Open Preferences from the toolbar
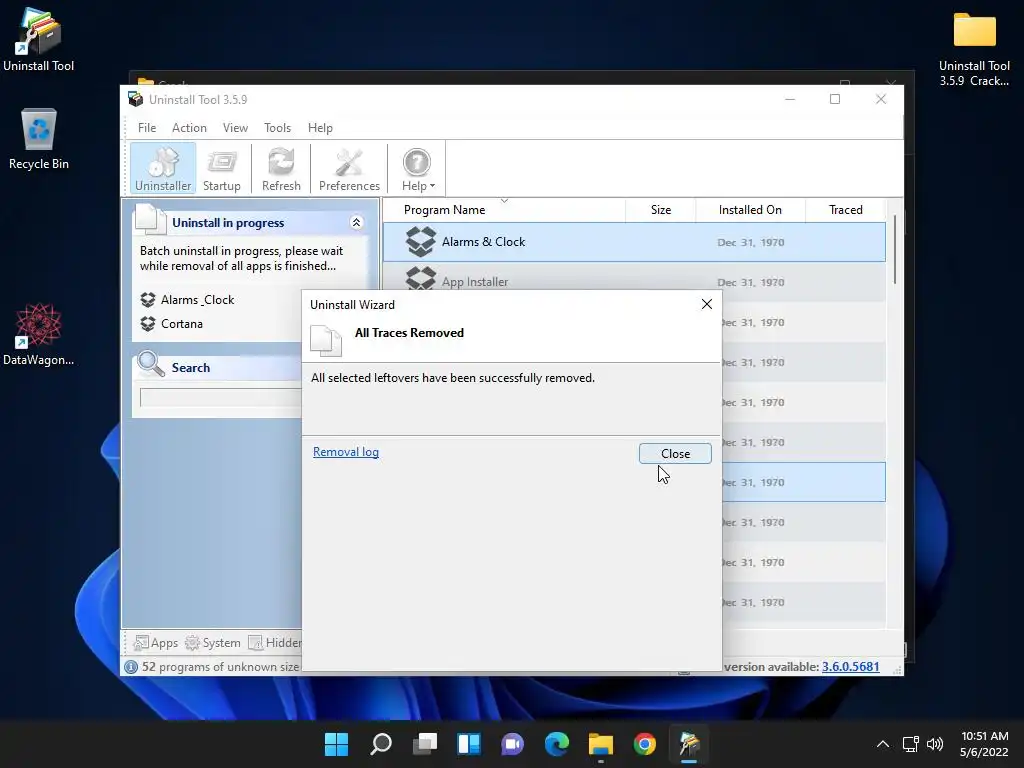The width and height of the screenshot is (1024, 768). (x=349, y=168)
